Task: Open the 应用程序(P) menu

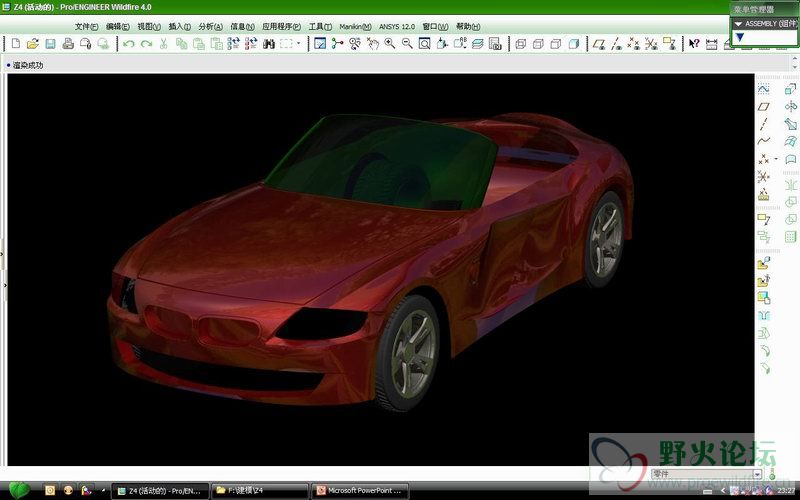Action: point(282,27)
